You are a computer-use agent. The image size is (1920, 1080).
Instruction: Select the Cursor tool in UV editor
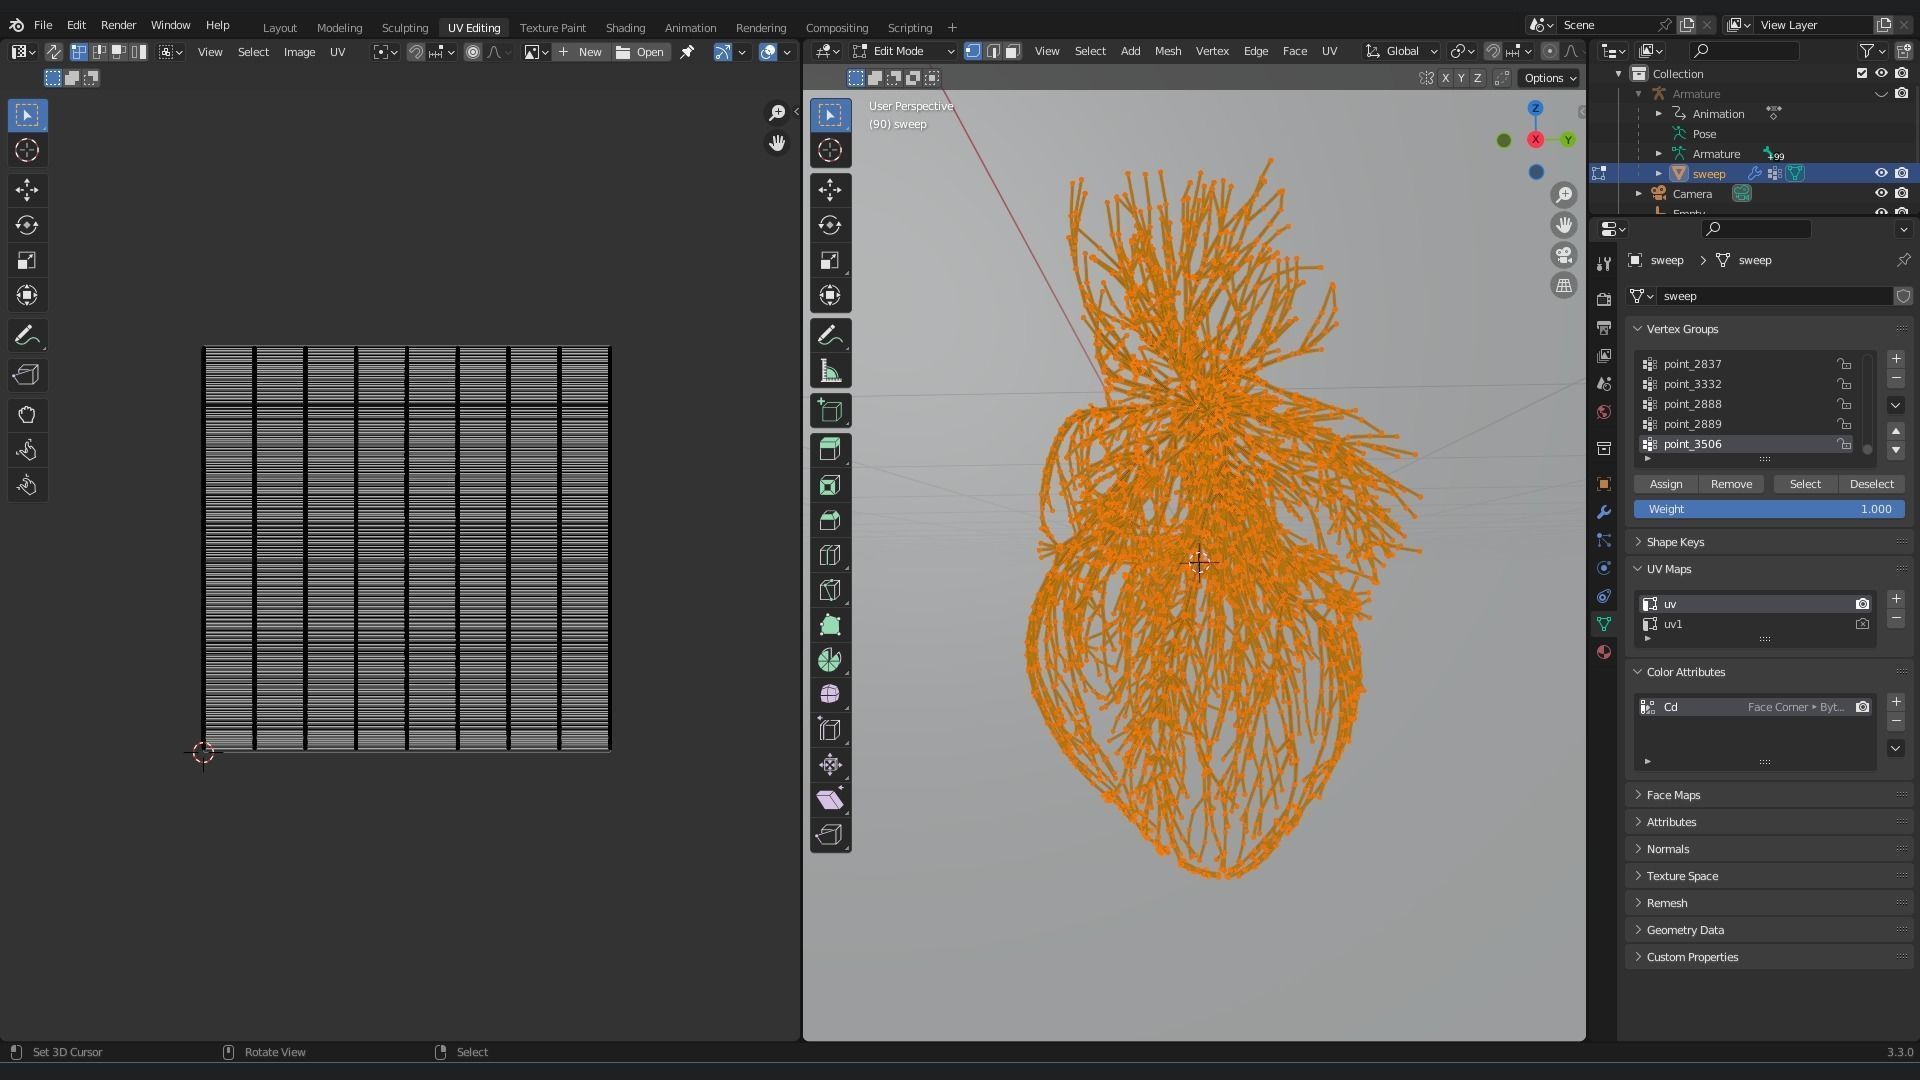tap(27, 151)
